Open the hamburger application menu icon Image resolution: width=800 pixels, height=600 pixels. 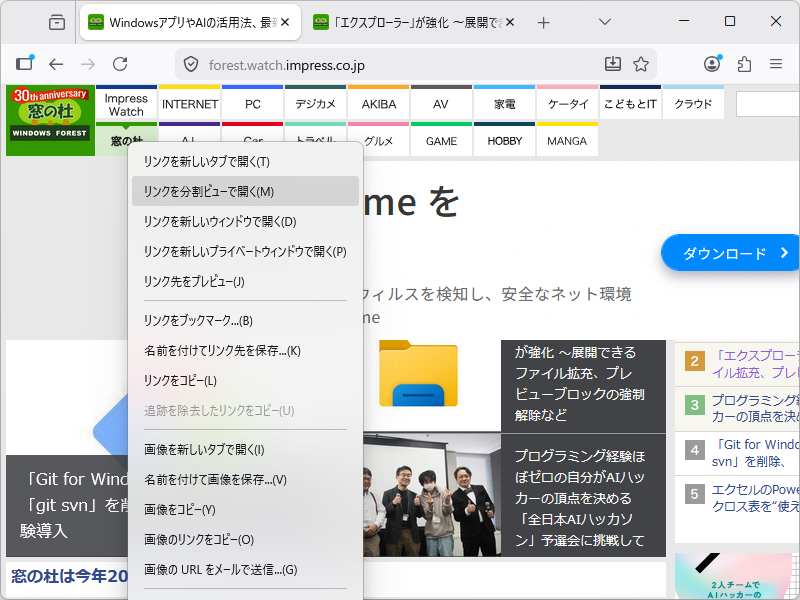point(775,63)
